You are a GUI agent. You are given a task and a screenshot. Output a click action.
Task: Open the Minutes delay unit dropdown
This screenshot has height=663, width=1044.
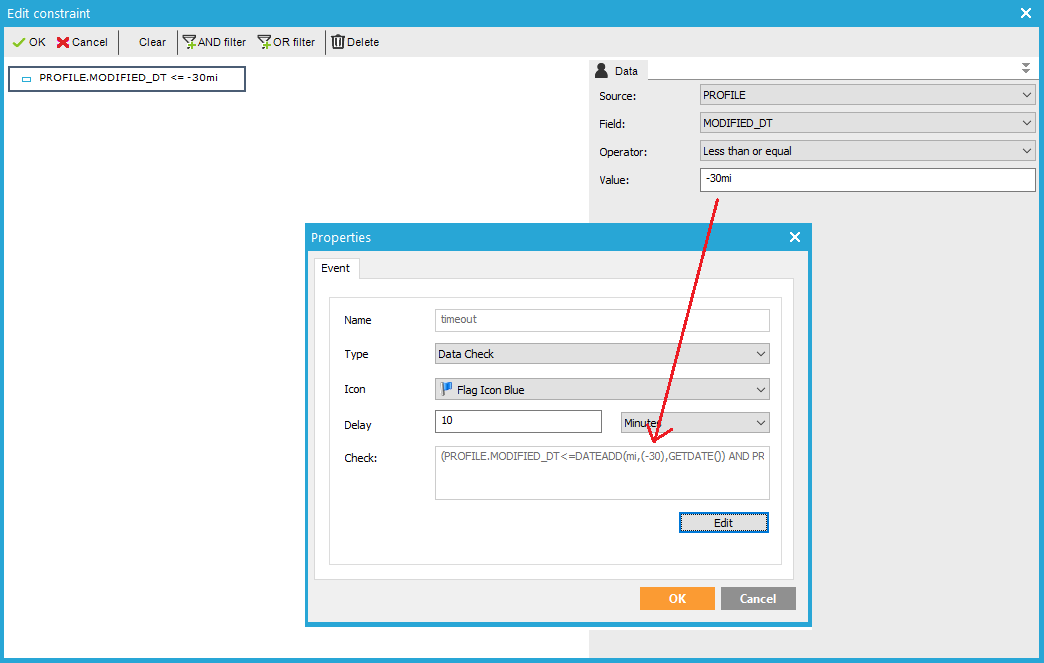[695, 422]
